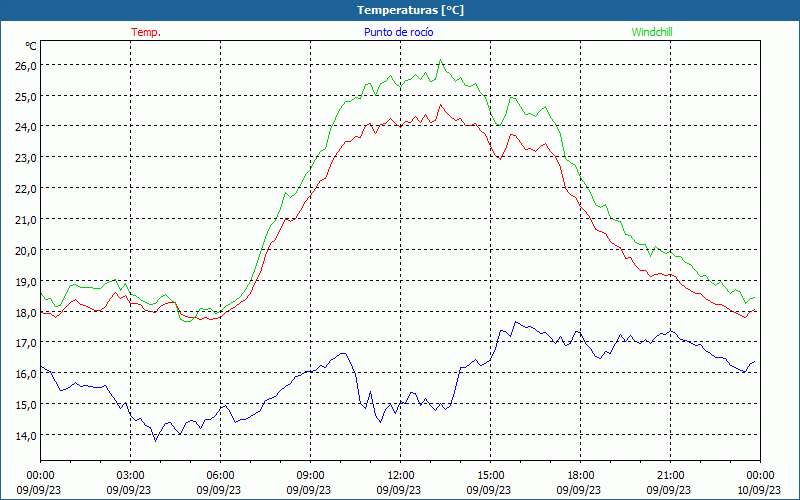Click the 09:00 time axis label
The image size is (800, 500).
point(310,476)
